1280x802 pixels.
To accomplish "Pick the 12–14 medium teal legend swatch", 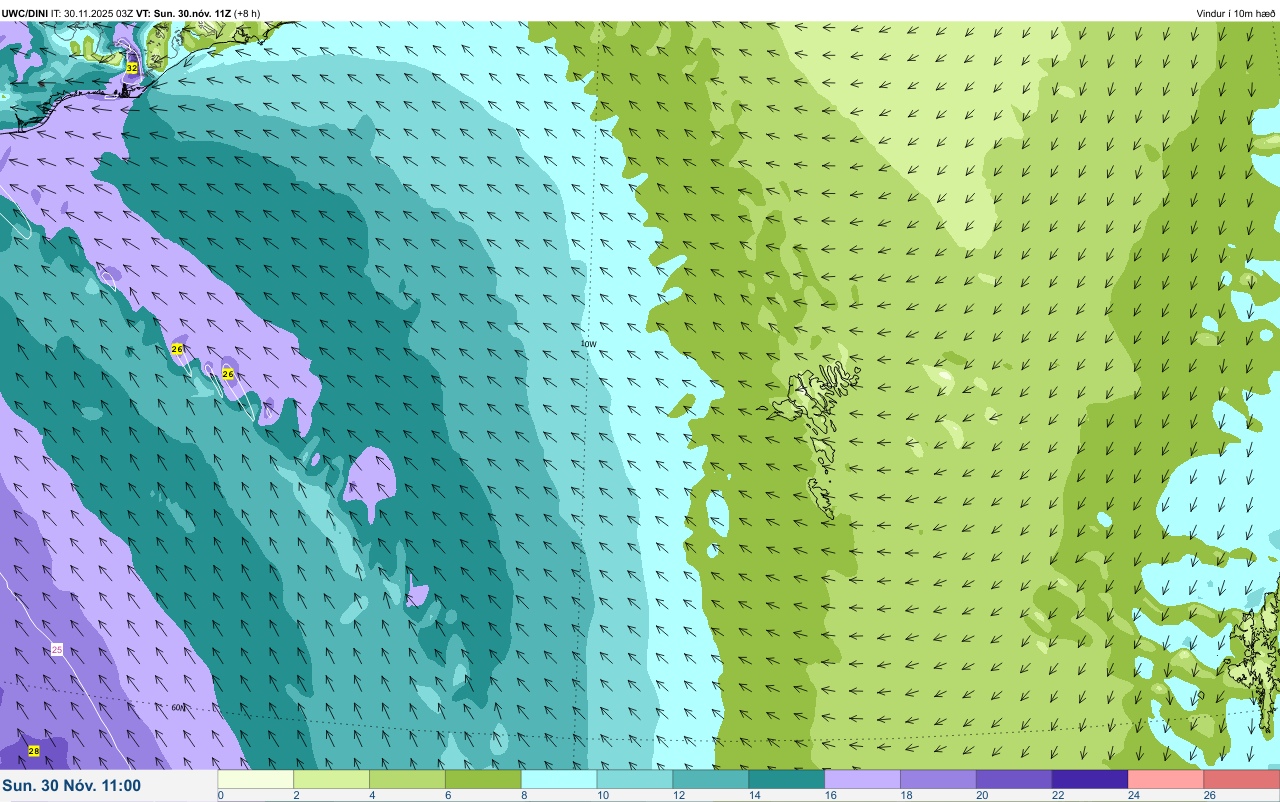I will 711,779.
